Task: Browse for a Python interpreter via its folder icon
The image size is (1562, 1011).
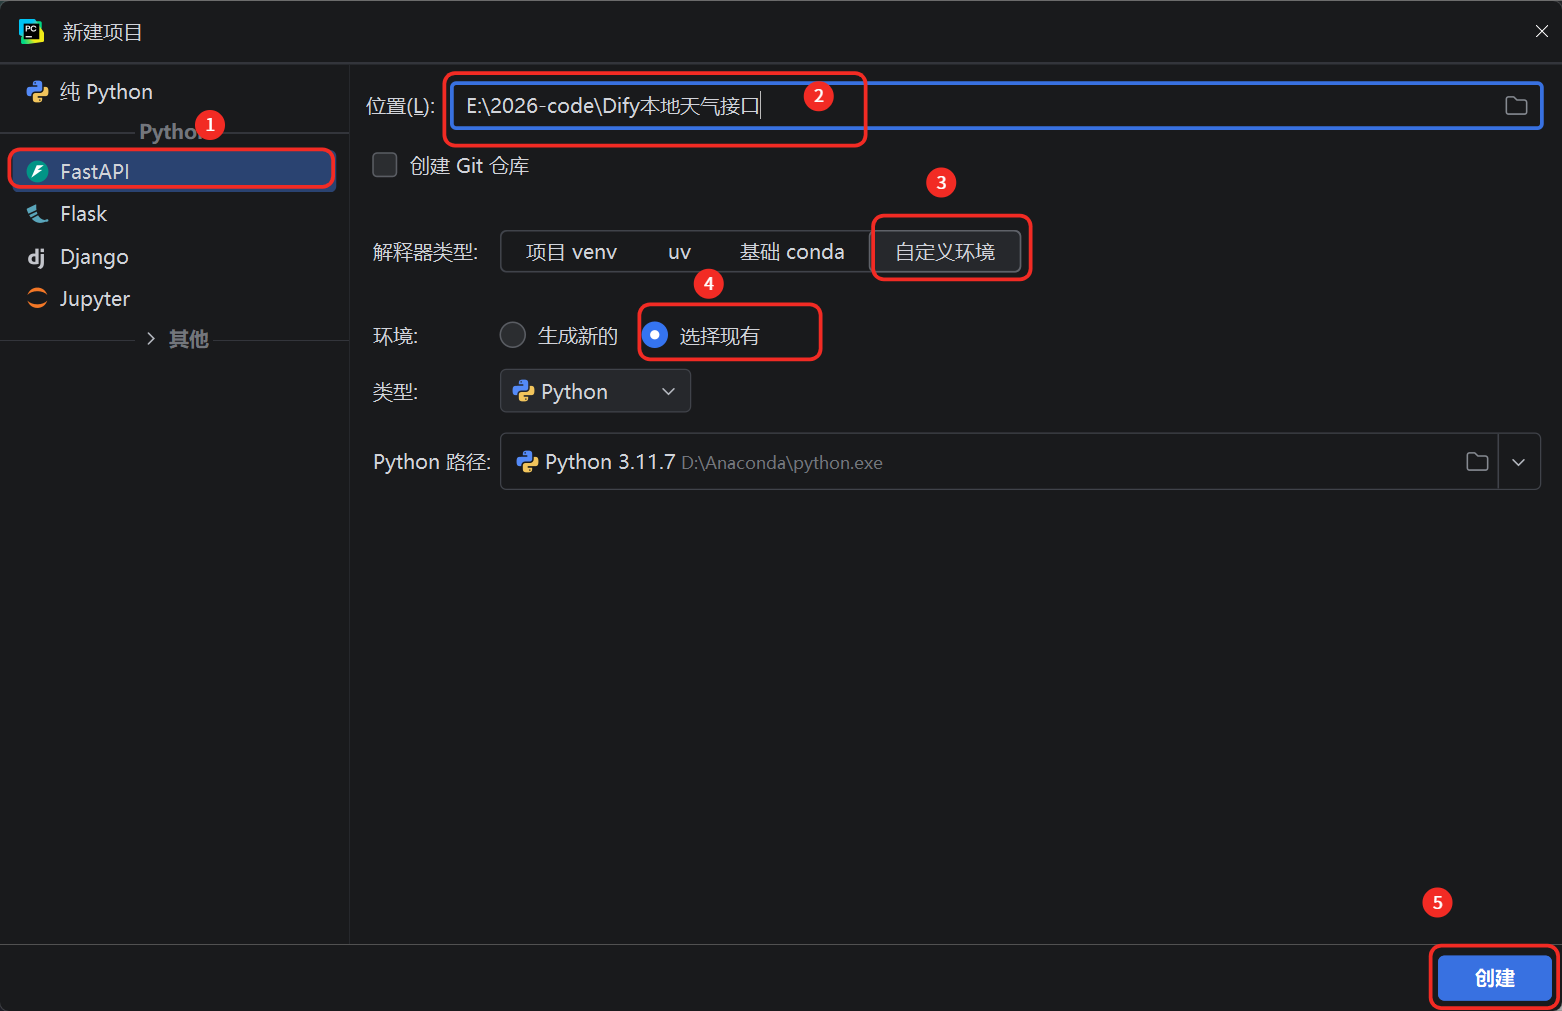Action: pos(1477,461)
